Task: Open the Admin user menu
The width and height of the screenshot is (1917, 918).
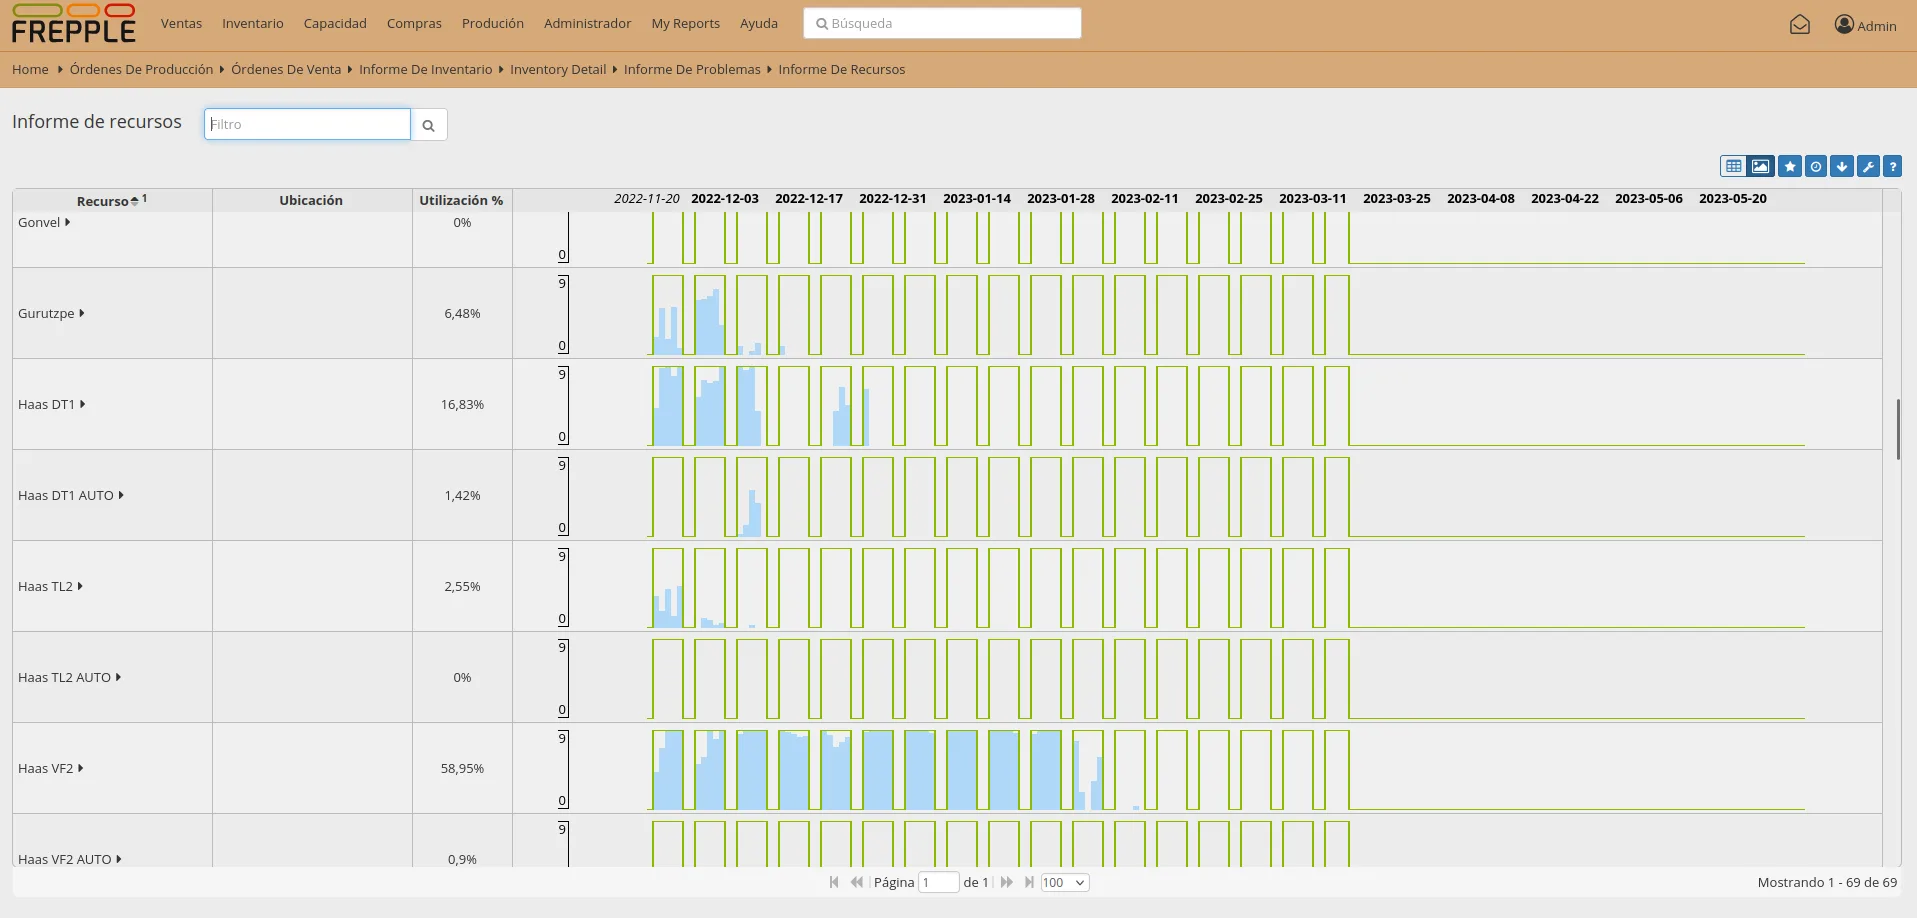Action: (1866, 25)
